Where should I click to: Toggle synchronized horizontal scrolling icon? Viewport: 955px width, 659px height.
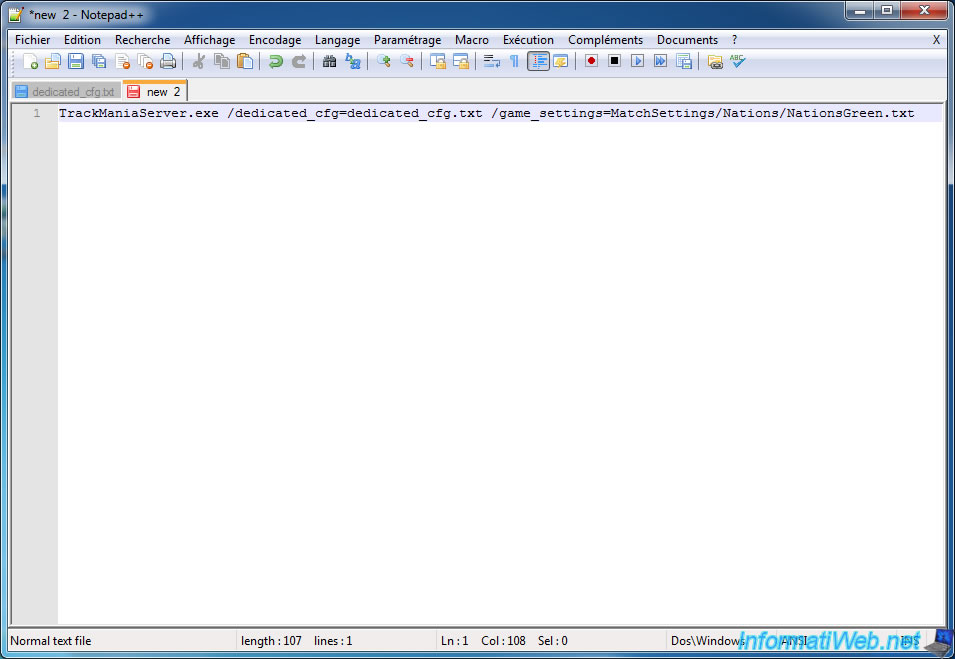click(460, 61)
